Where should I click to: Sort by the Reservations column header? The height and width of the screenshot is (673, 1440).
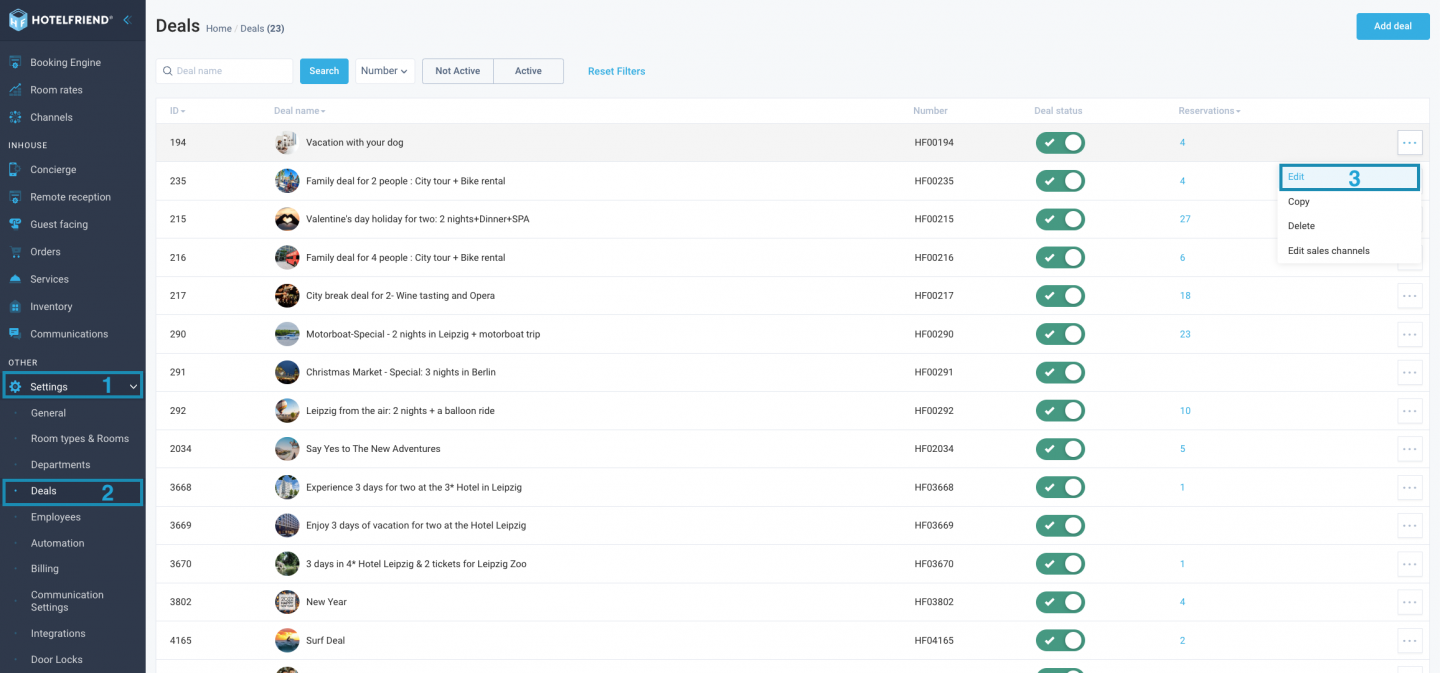1209,111
